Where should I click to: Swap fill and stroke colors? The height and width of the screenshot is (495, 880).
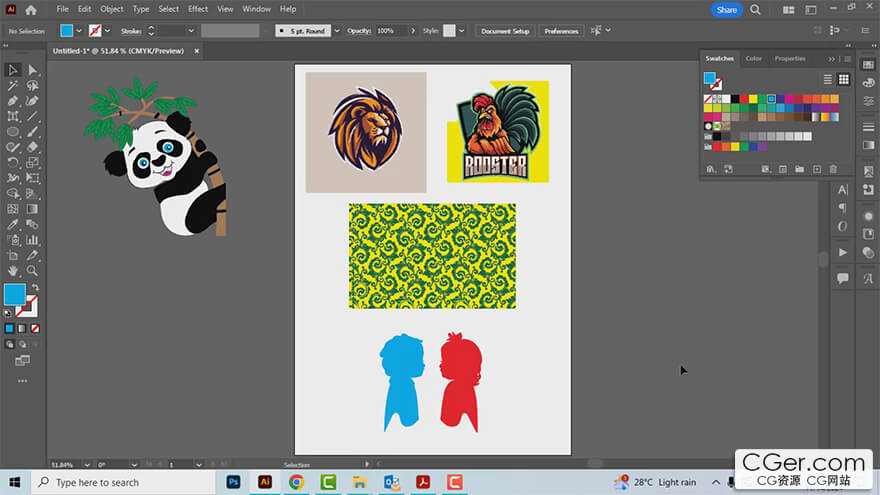tap(35, 288)
